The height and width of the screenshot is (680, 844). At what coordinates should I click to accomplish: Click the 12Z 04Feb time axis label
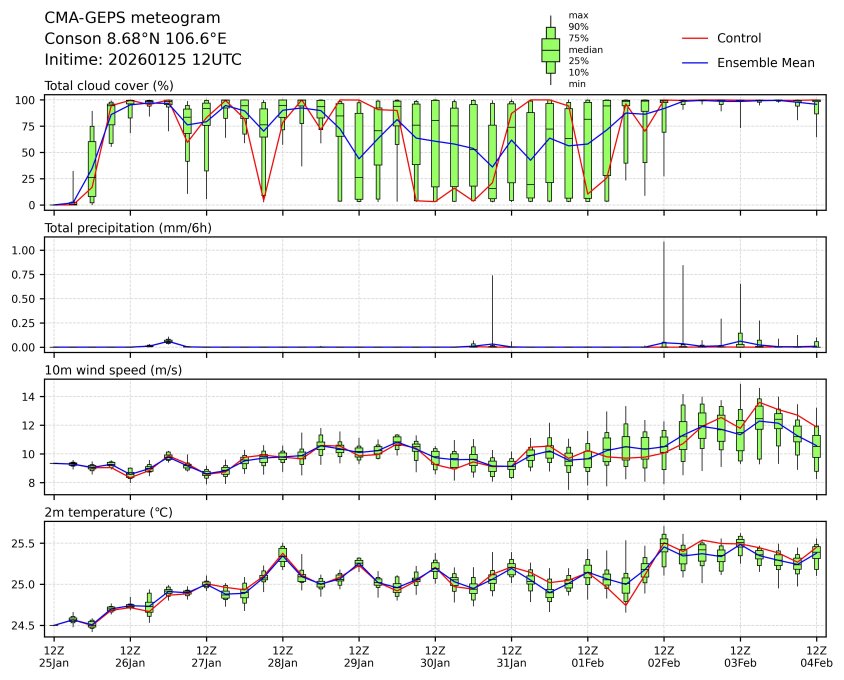click(816, 656)
